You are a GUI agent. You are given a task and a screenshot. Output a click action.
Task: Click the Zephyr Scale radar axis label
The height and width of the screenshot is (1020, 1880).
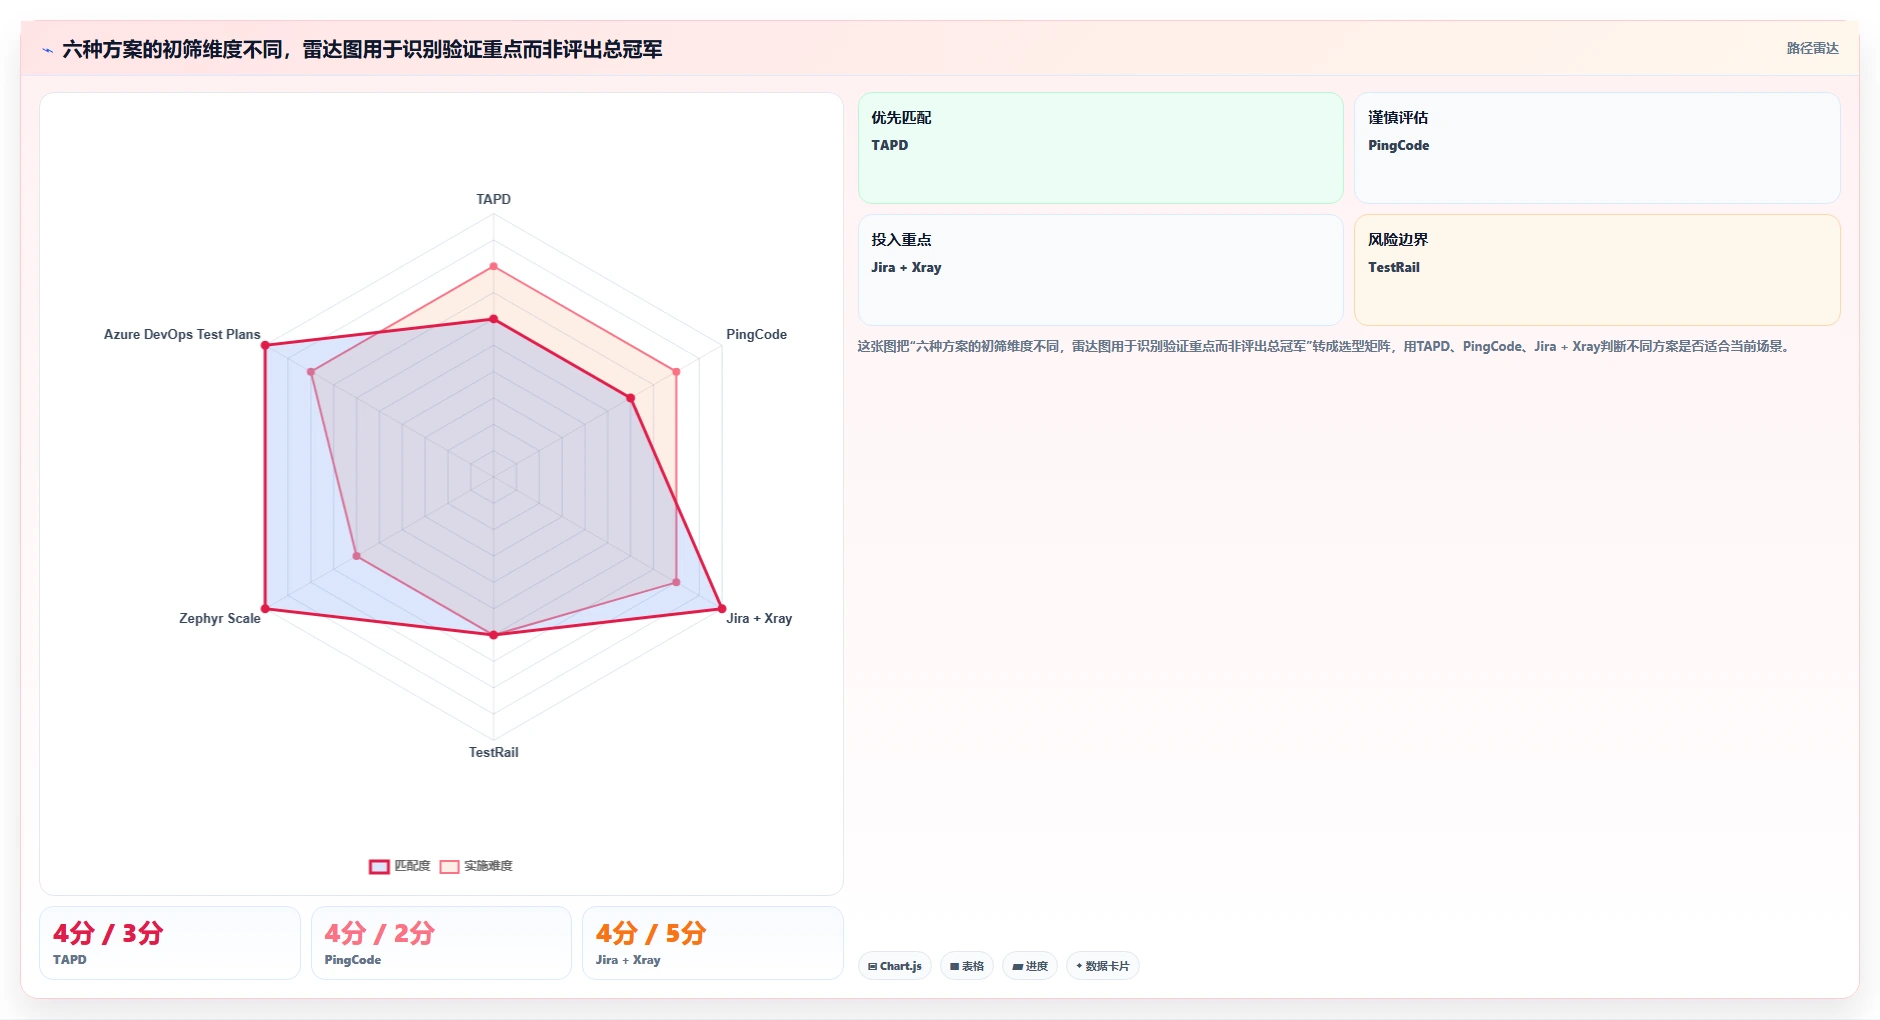(x=220, y=618)
